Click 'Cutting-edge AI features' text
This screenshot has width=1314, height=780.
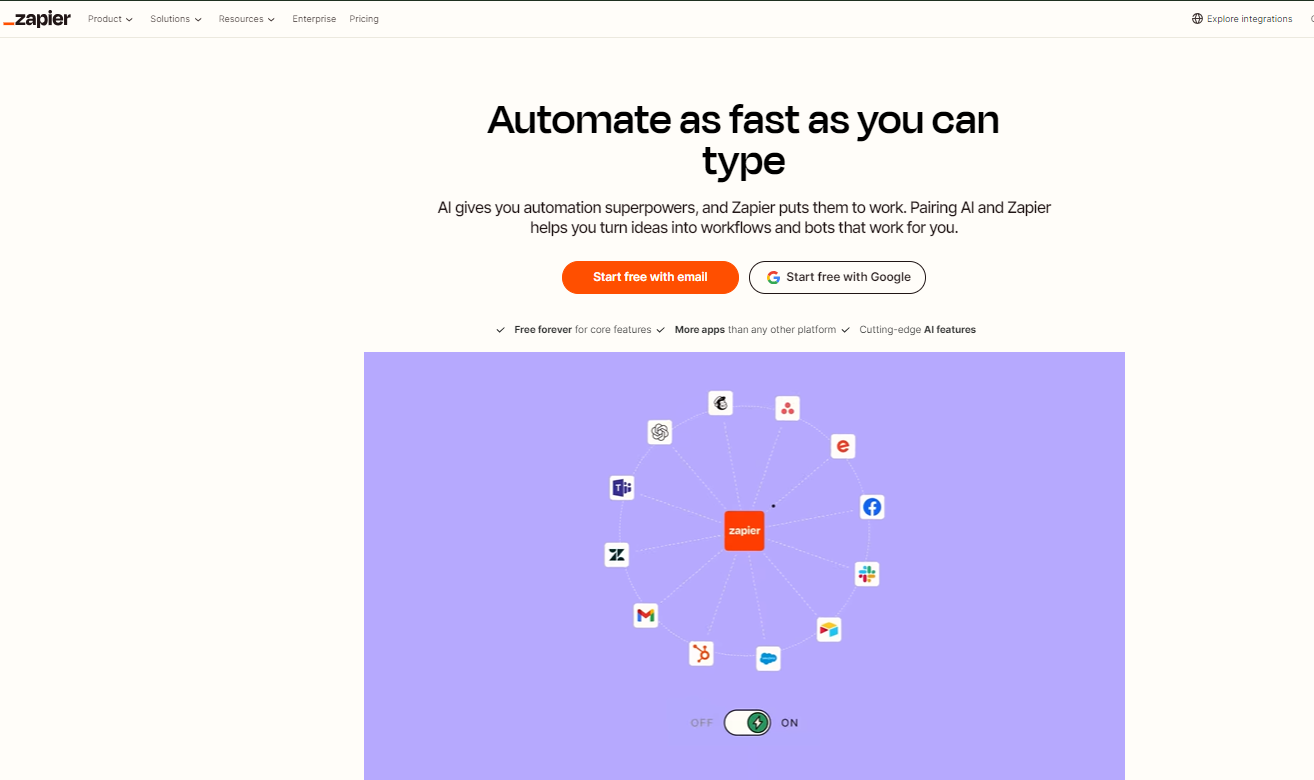(917, 330)
